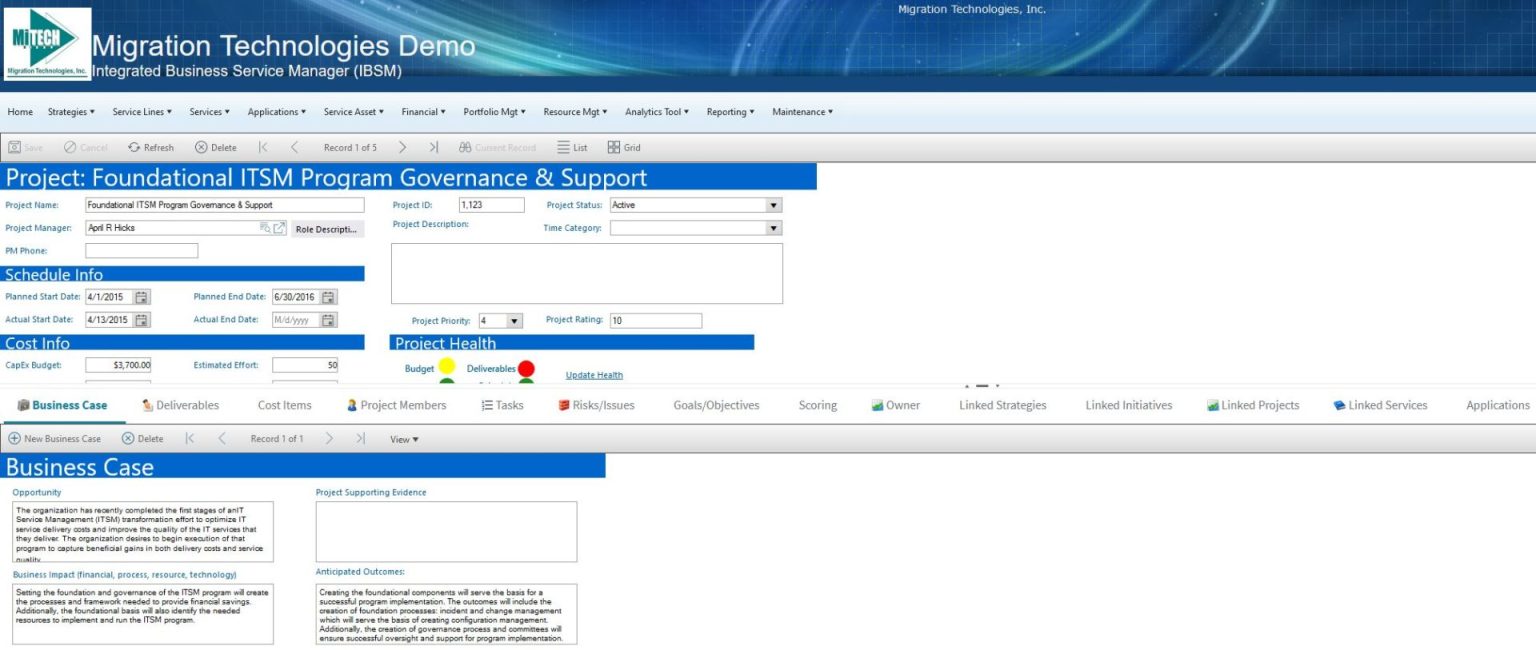This screenshot has width=1536, height=650.
Task: Click the Role Description button
Action: click(327, 227)
